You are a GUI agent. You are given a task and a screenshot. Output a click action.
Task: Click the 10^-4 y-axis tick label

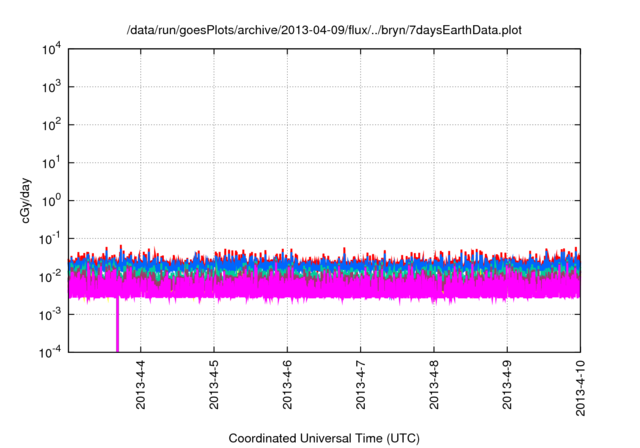pyautogui.click(x=50, y=352)
